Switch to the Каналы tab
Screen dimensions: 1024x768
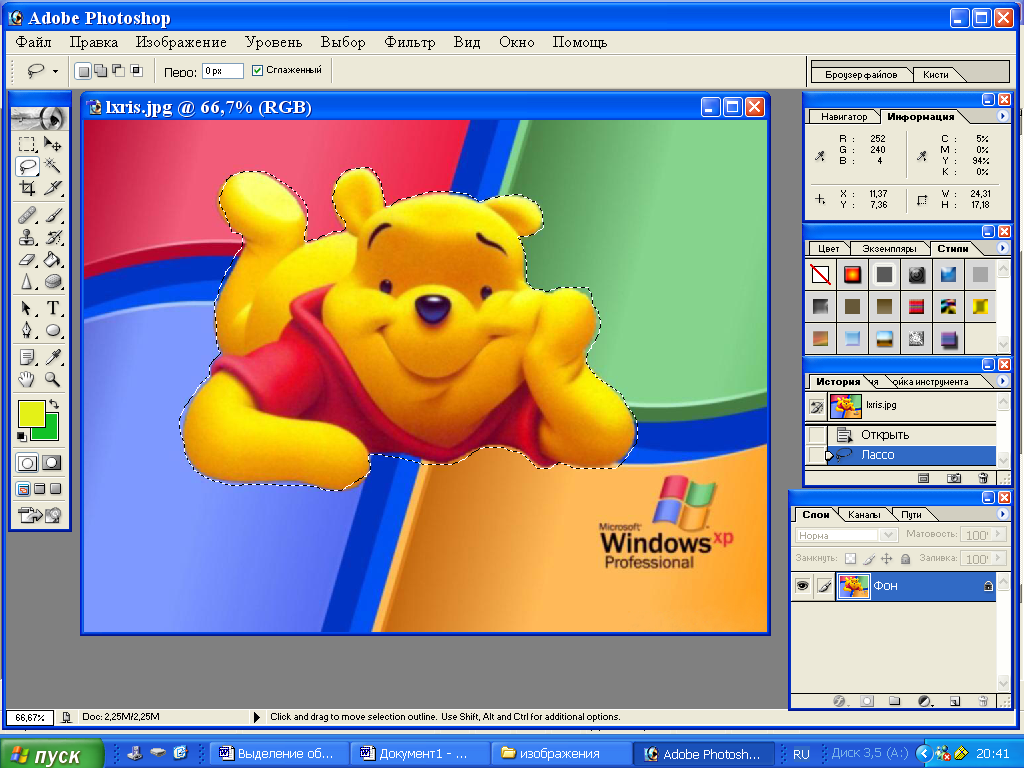863,515
